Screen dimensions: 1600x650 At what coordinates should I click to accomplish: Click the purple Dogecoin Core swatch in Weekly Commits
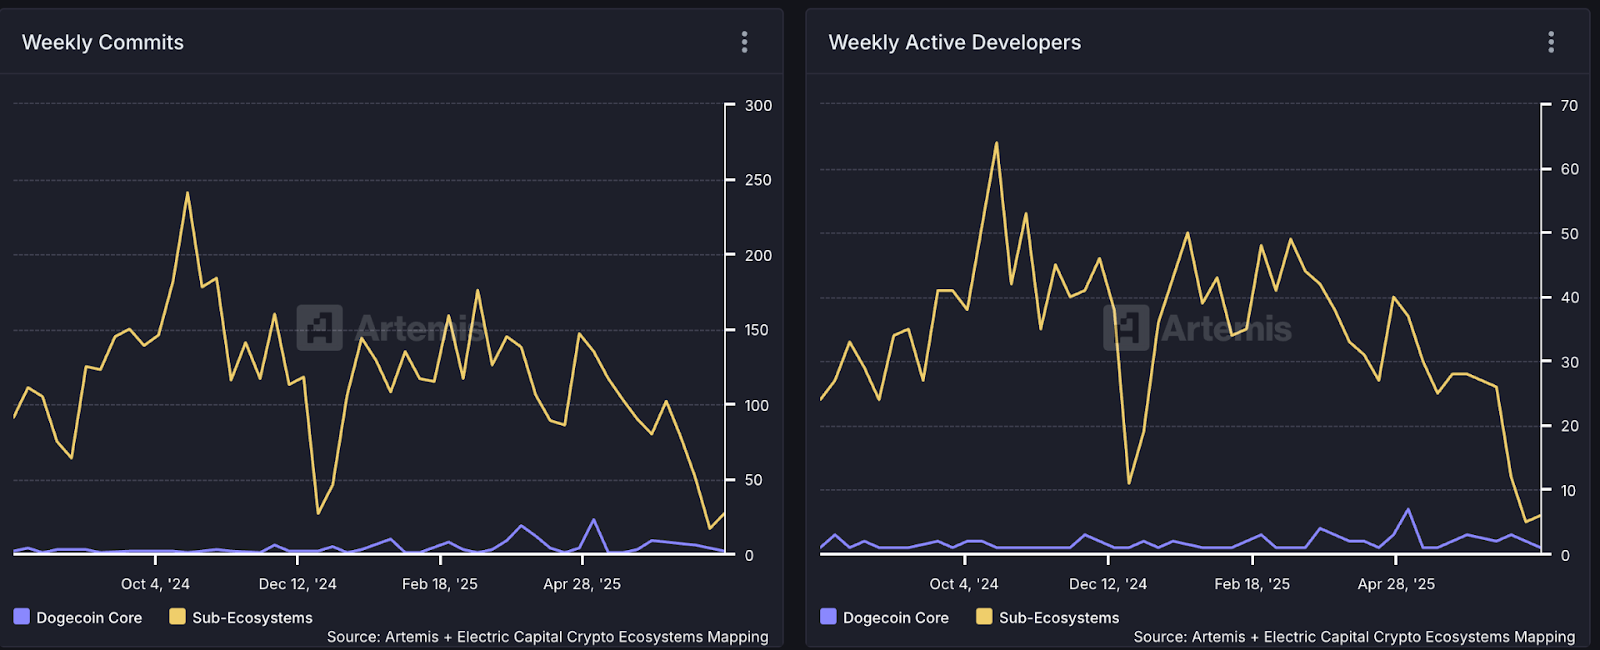coord(22,616)
